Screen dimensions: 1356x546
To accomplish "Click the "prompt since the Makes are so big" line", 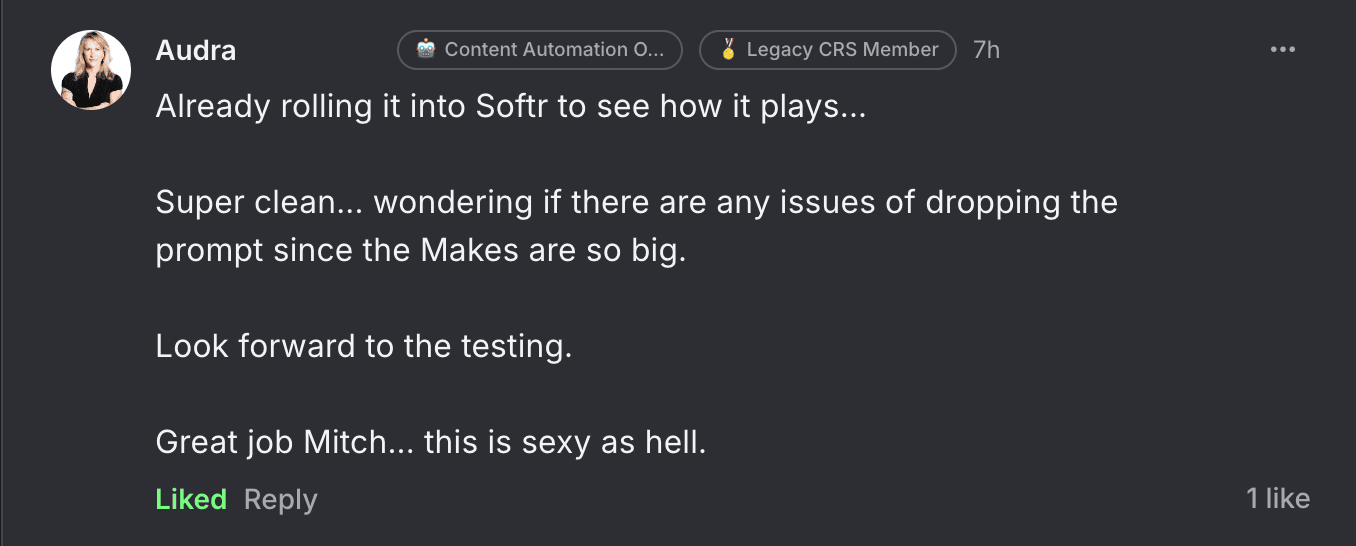I will pos(421,250).
